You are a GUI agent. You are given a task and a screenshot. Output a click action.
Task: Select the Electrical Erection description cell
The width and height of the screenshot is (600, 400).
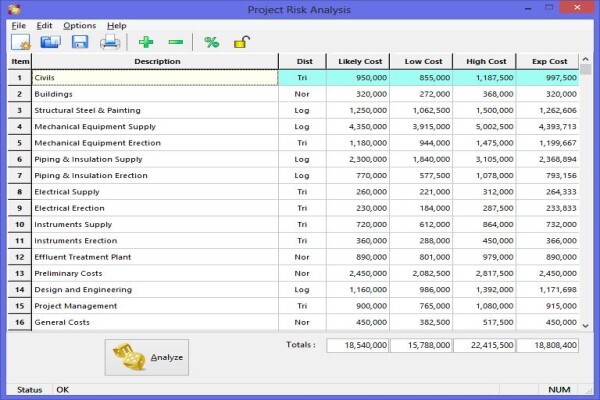point(155,208)
